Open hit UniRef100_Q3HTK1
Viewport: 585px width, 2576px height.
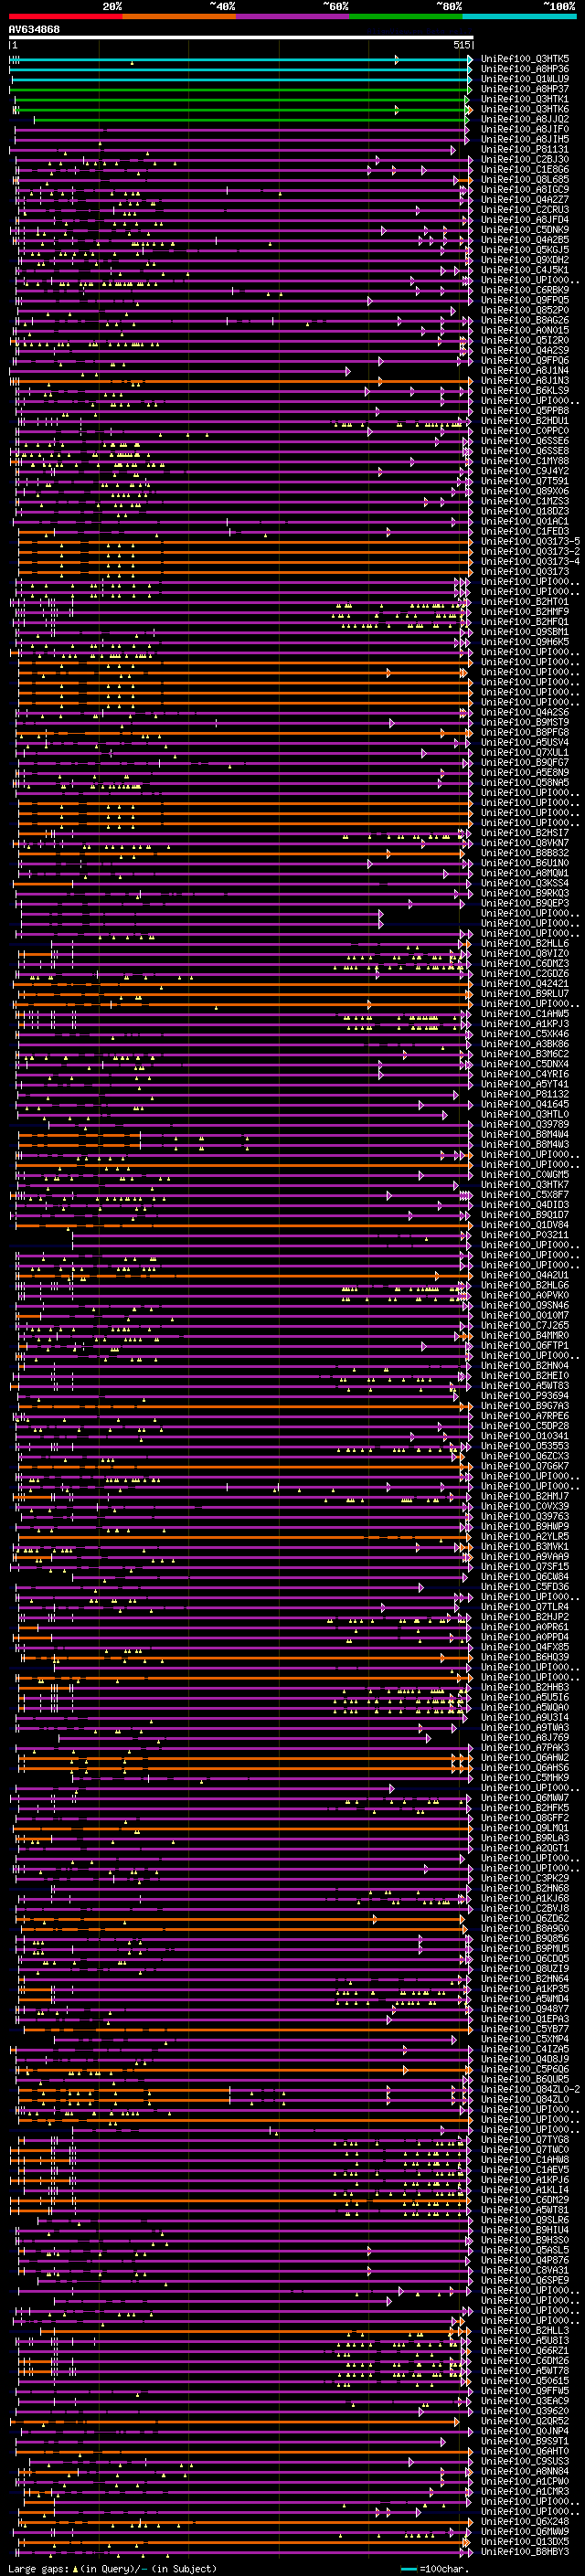(x=525, y=100)
